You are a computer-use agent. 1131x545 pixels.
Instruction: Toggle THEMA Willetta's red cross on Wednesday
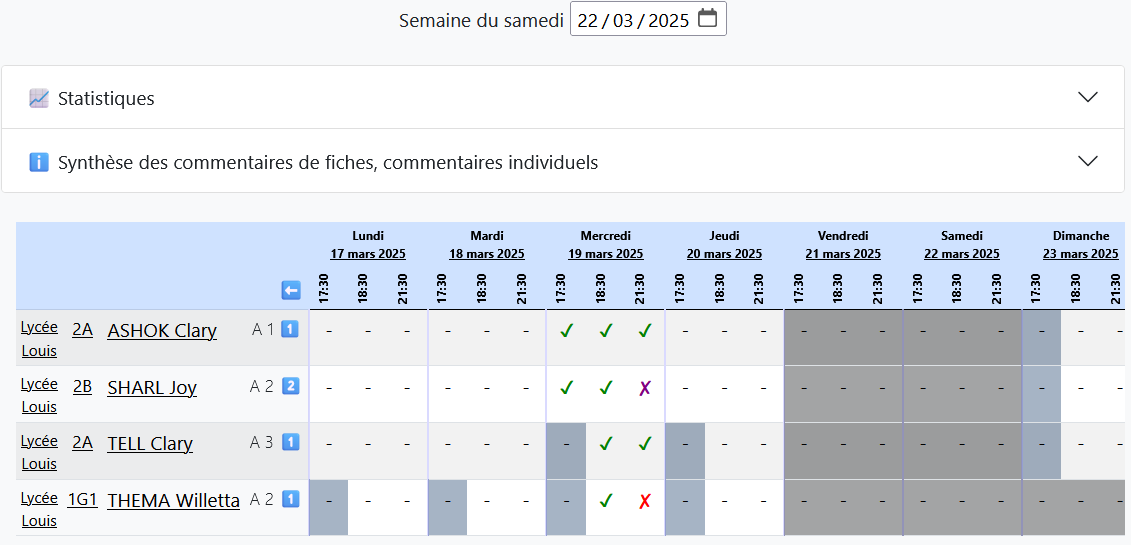click(645, 501)
